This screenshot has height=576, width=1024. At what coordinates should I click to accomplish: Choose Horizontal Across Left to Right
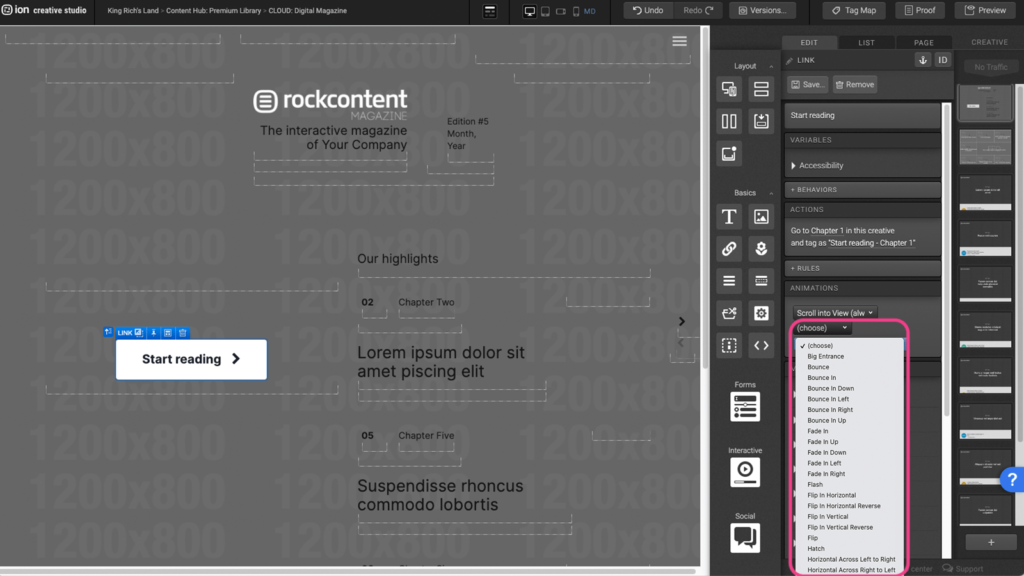click(850, 560)
